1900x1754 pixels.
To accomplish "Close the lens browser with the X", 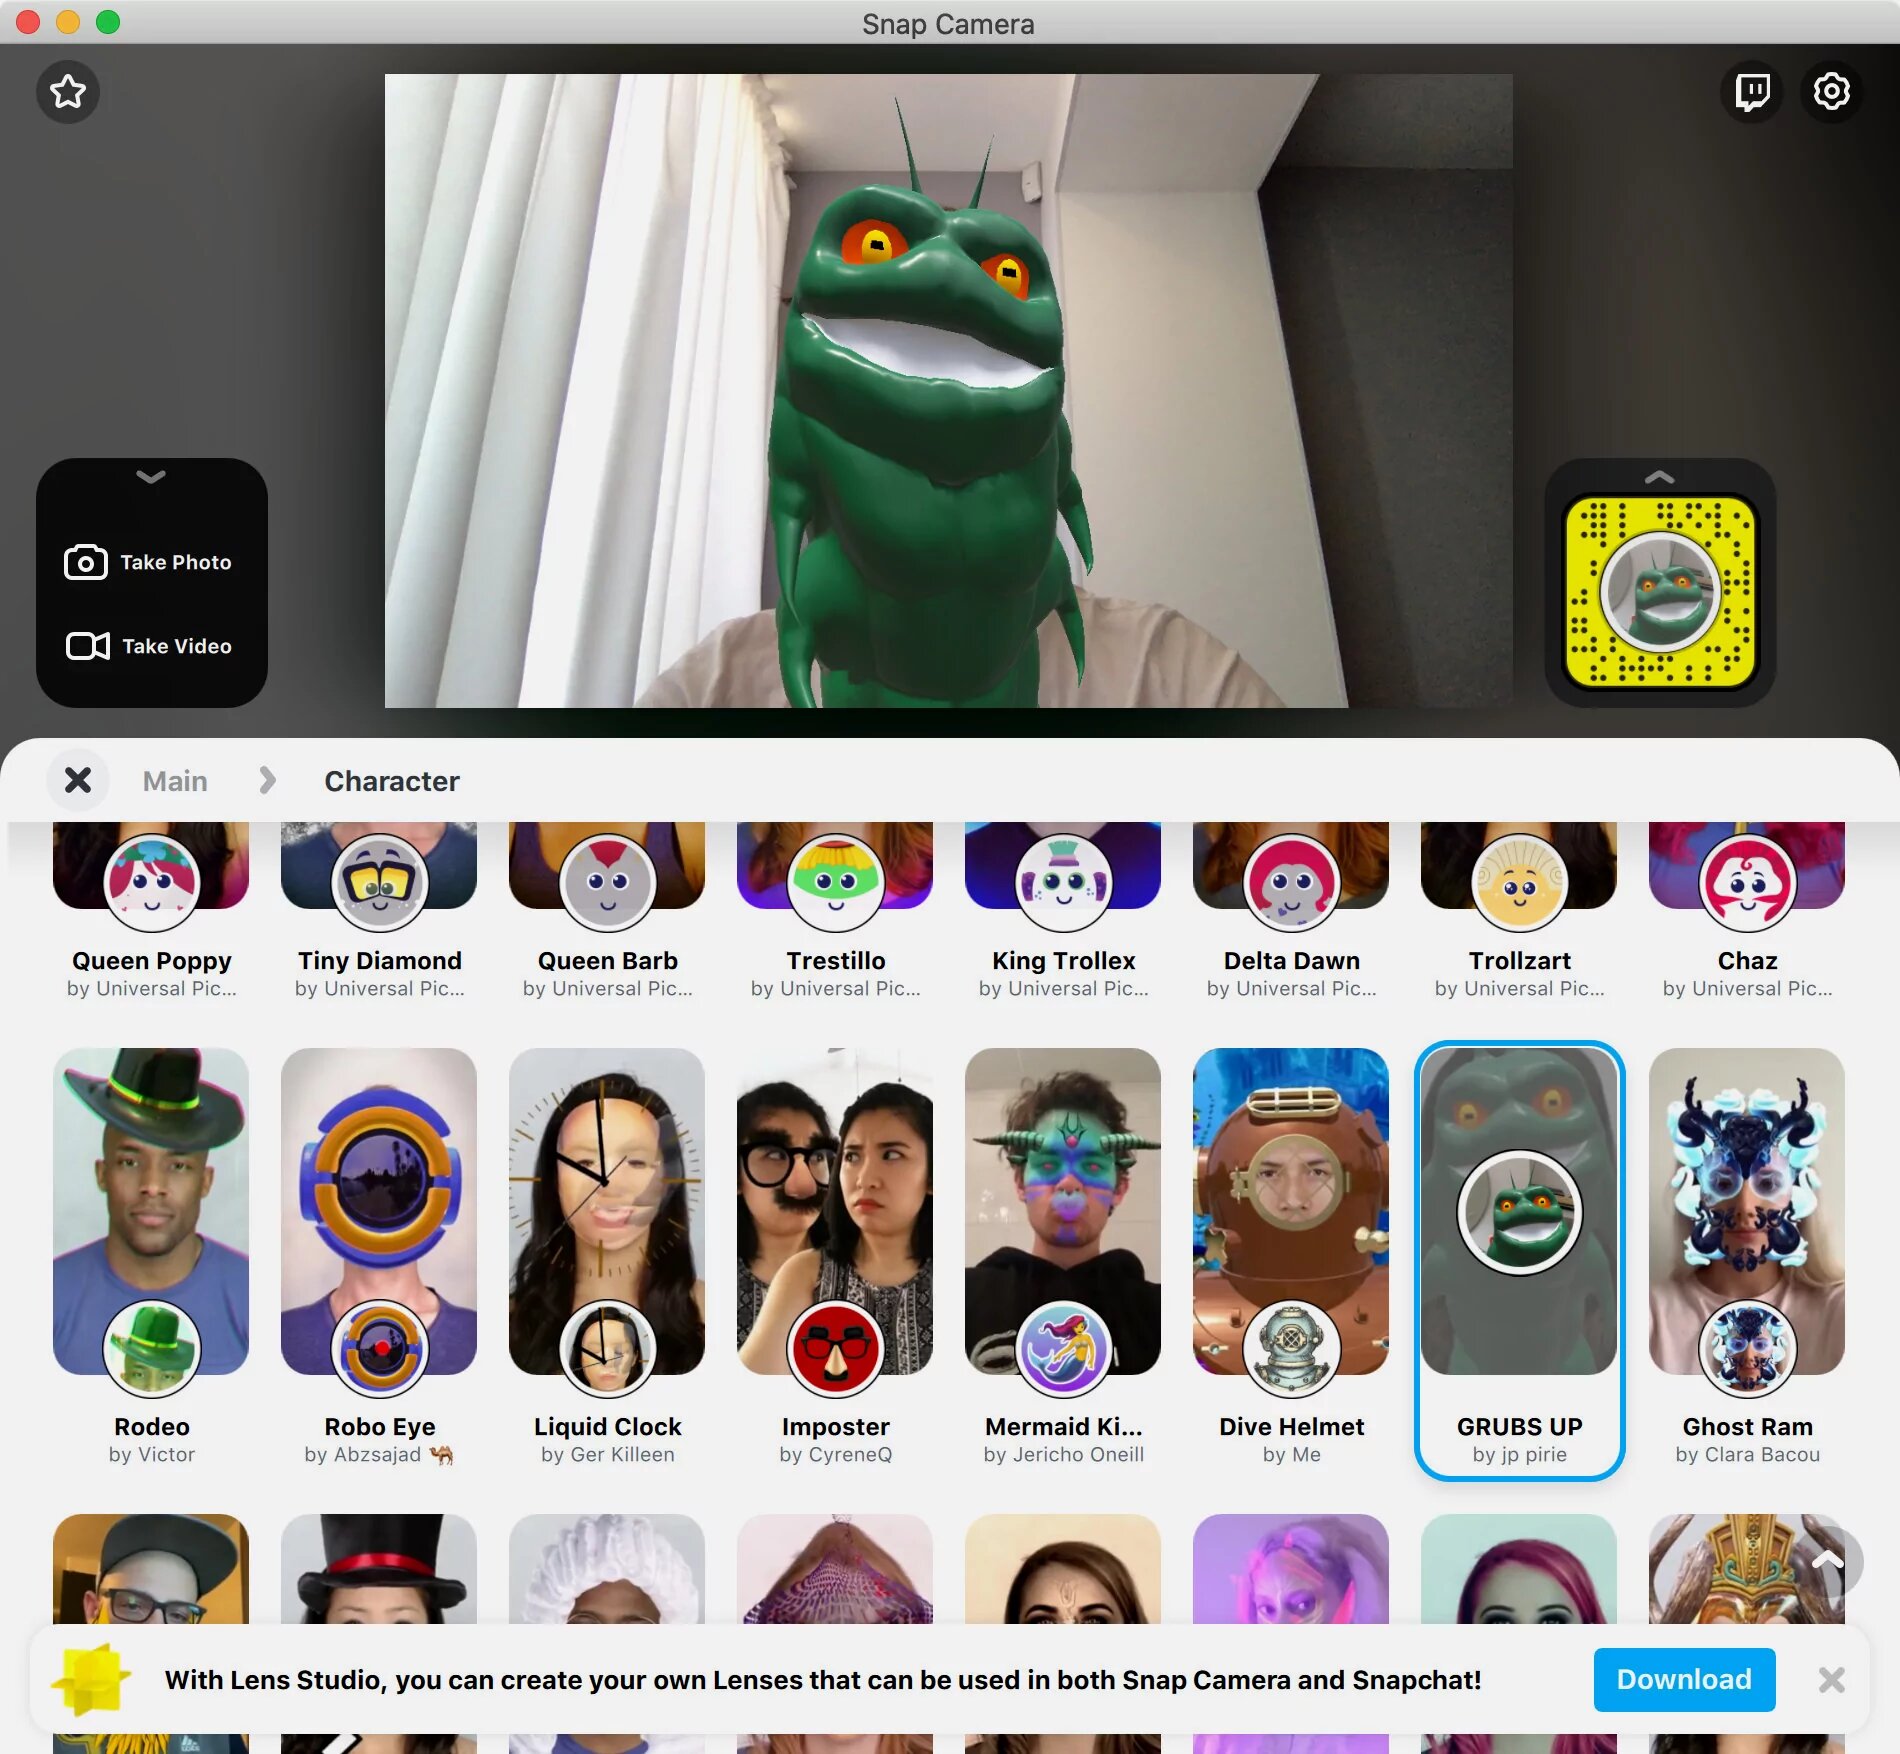I will (x=78, y=780).
